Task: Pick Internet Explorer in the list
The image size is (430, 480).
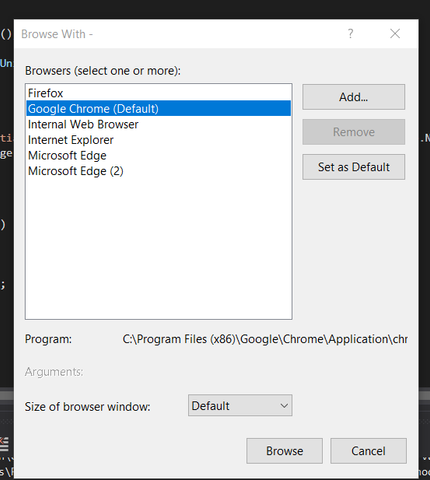Action: coord(158,140)
